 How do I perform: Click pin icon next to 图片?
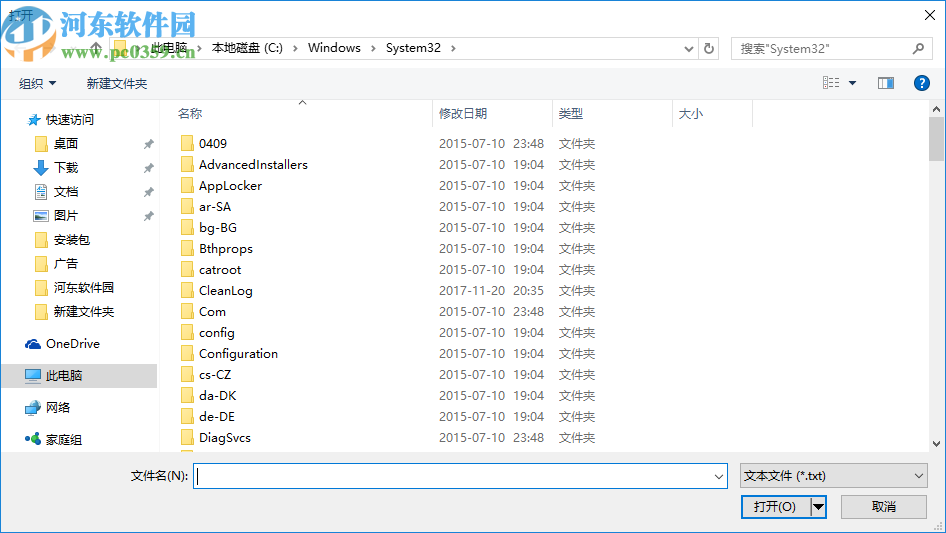pyautogui.click(x=148, y=215)
